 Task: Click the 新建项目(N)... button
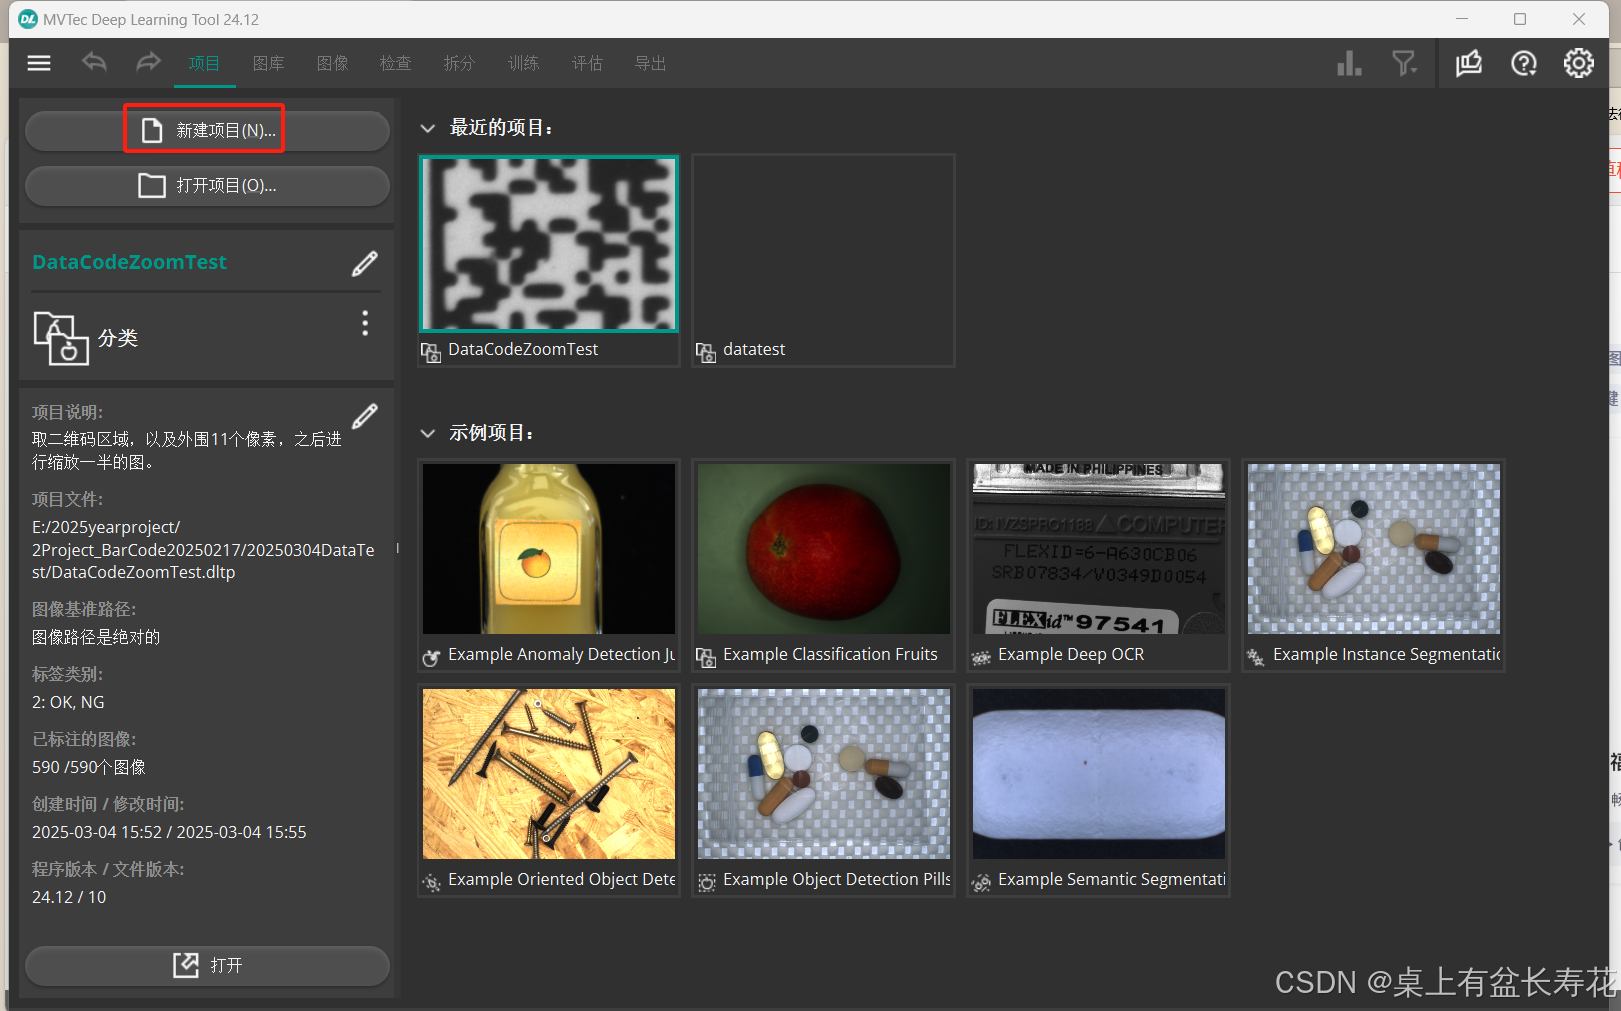(x=207, y=130)
